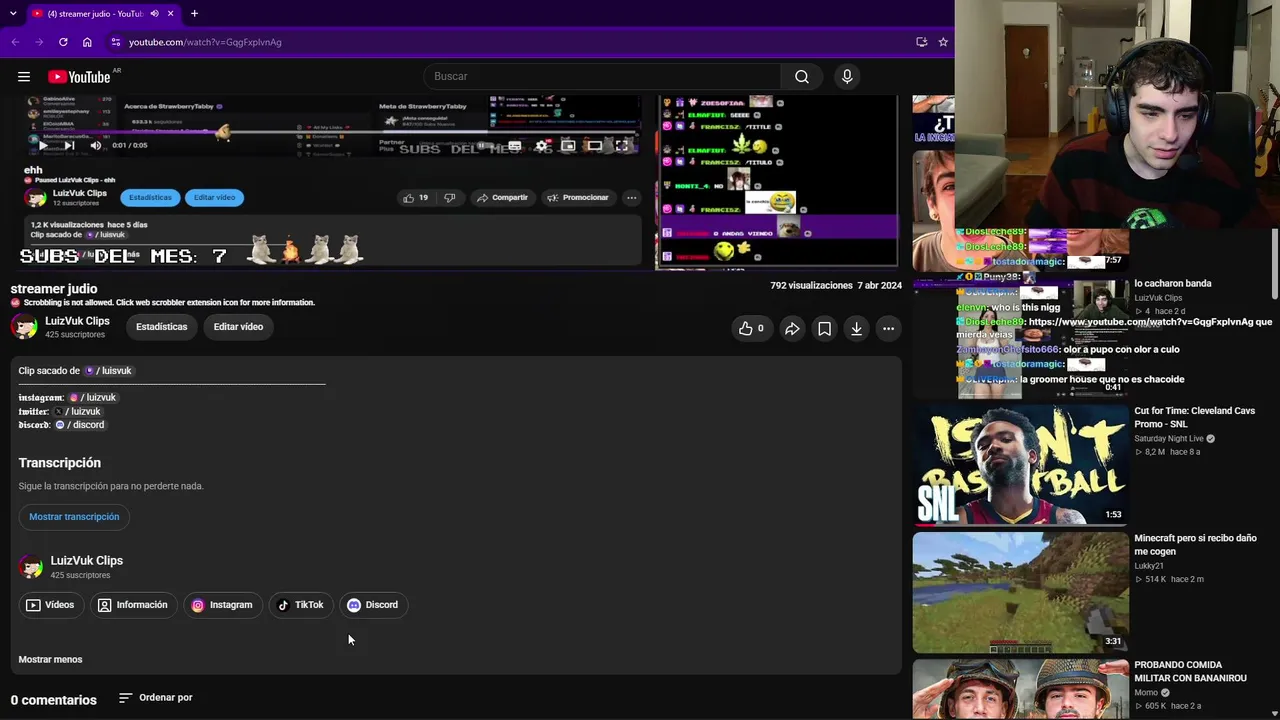Open the Ordenar por comments sort menu
Viewport: 1280px width, 720px height.
click(x=156, y=698)
